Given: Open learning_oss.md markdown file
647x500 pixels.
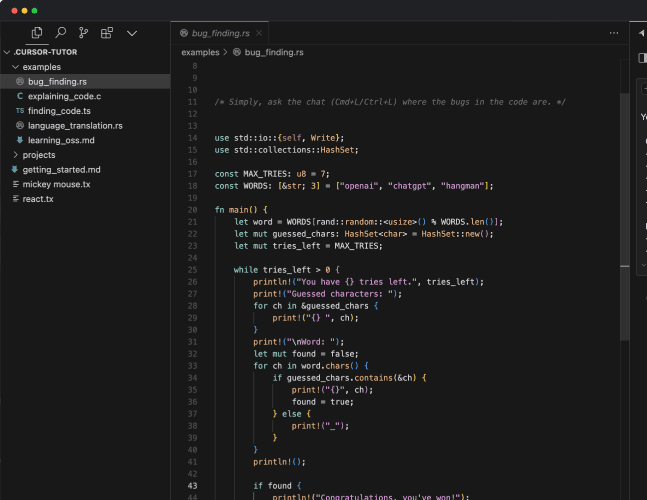Looking at the screenshot, I should click(x=61, y=140).
